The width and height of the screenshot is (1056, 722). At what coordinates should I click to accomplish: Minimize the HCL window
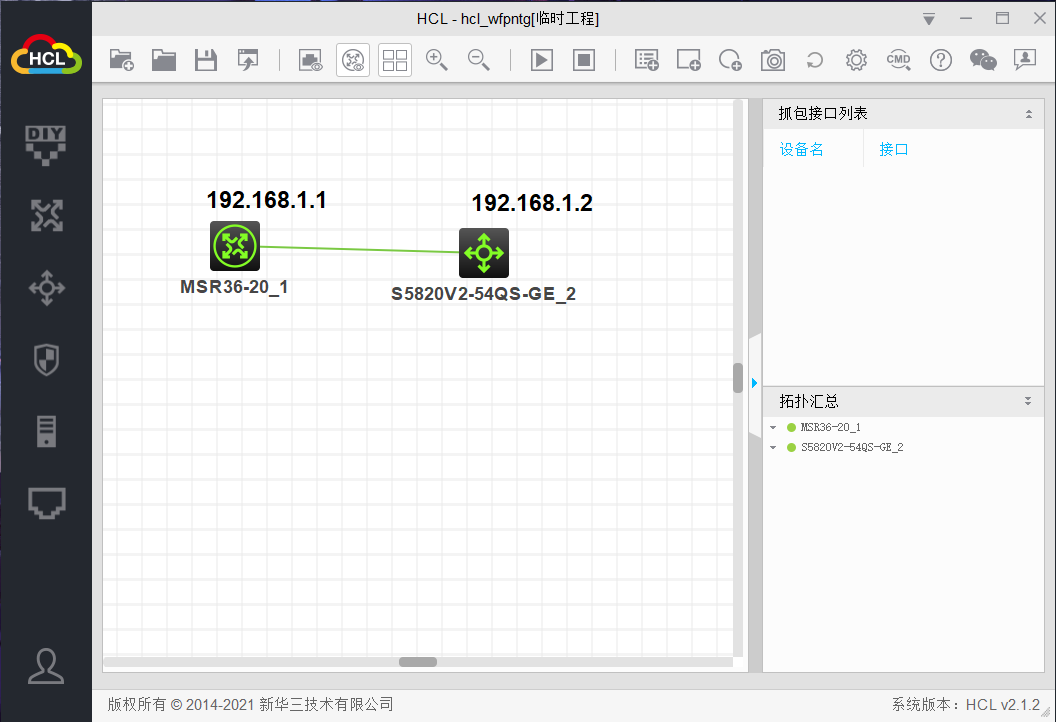click(x=966, y=19)
